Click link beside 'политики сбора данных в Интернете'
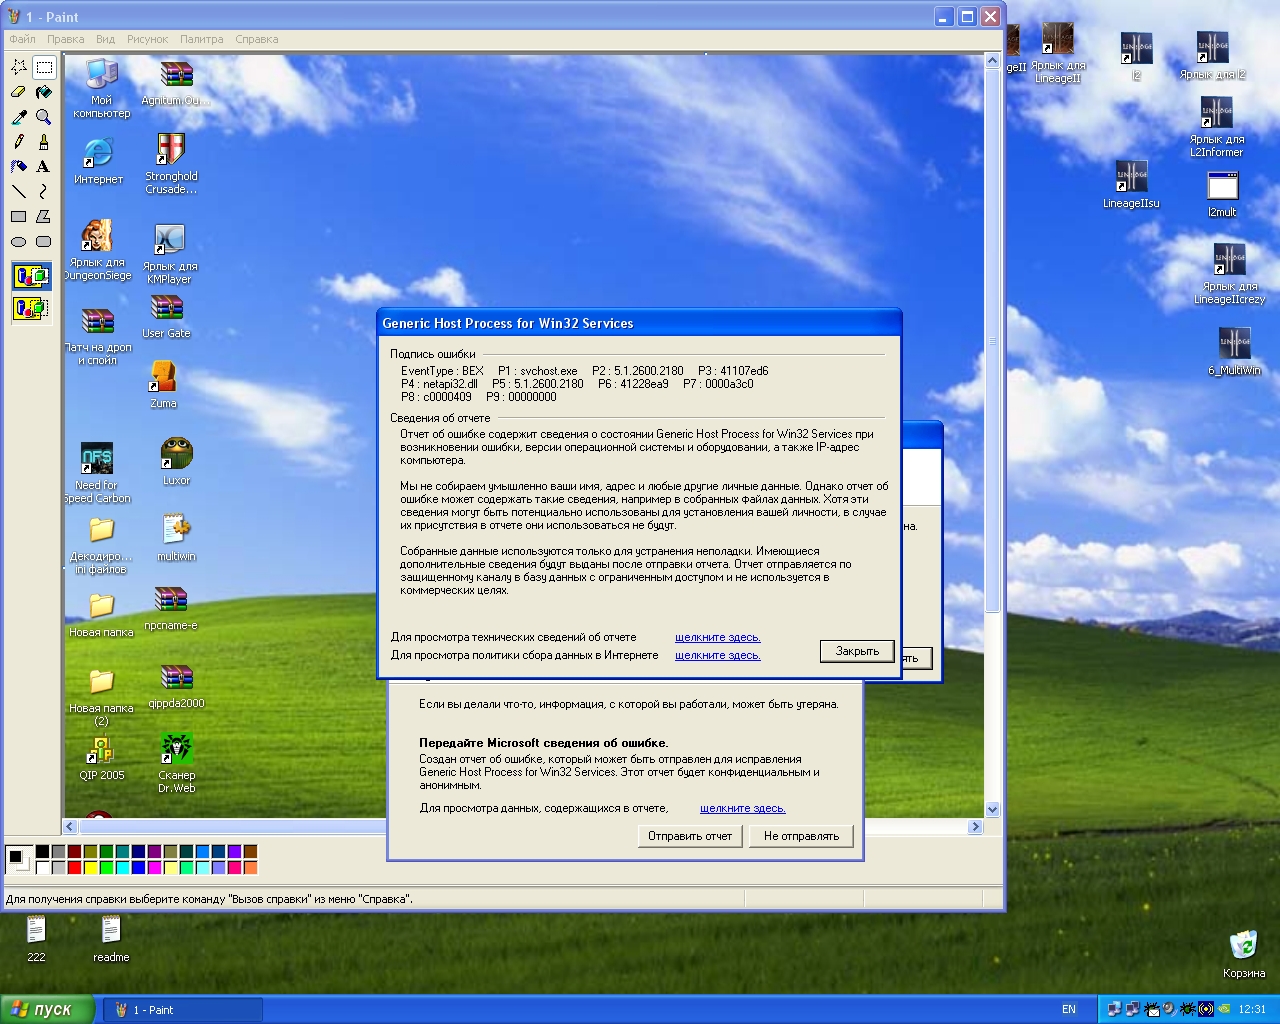This screenshot has height=1024, width=1280. [718, 655]
